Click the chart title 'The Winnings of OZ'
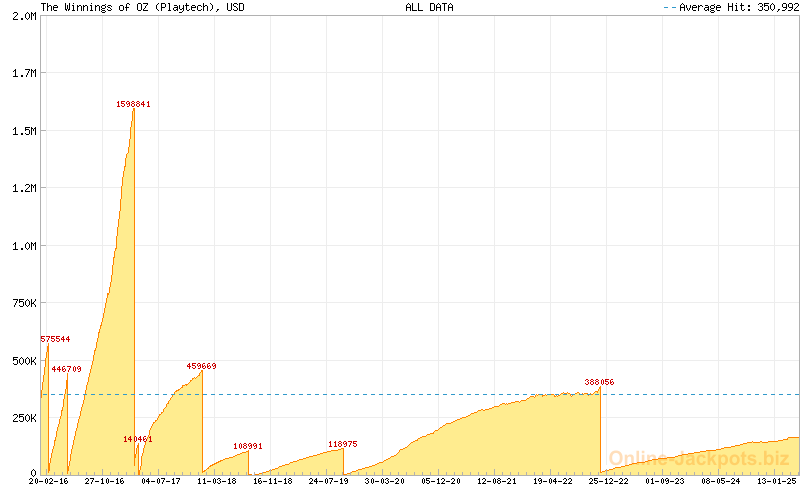The height and width of the screenshot is (490, 800). (x=142, y=7)
